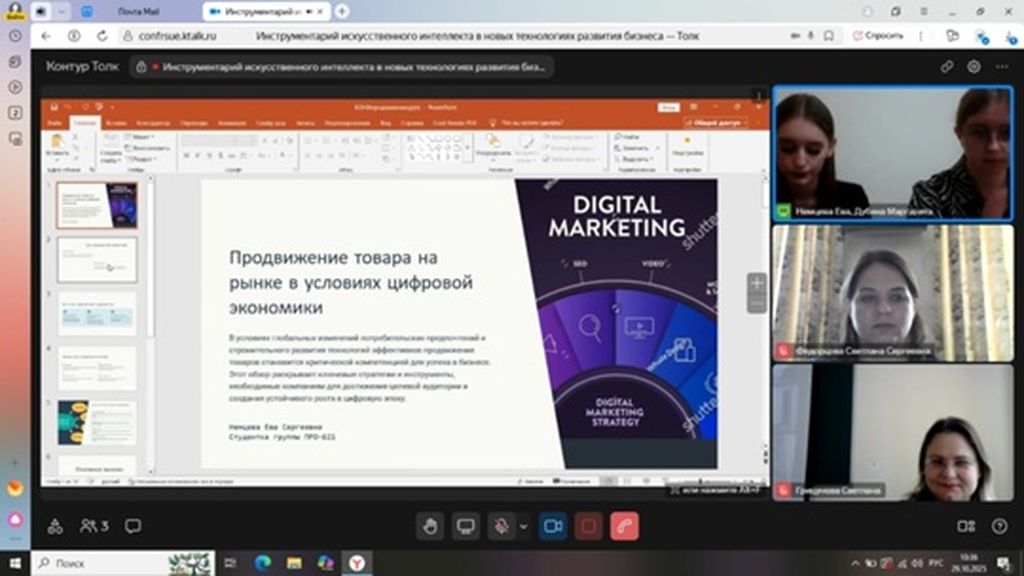Raise hand in the meeting
The height and width of the screenshot is (576, 1024).
click(429, 526)
